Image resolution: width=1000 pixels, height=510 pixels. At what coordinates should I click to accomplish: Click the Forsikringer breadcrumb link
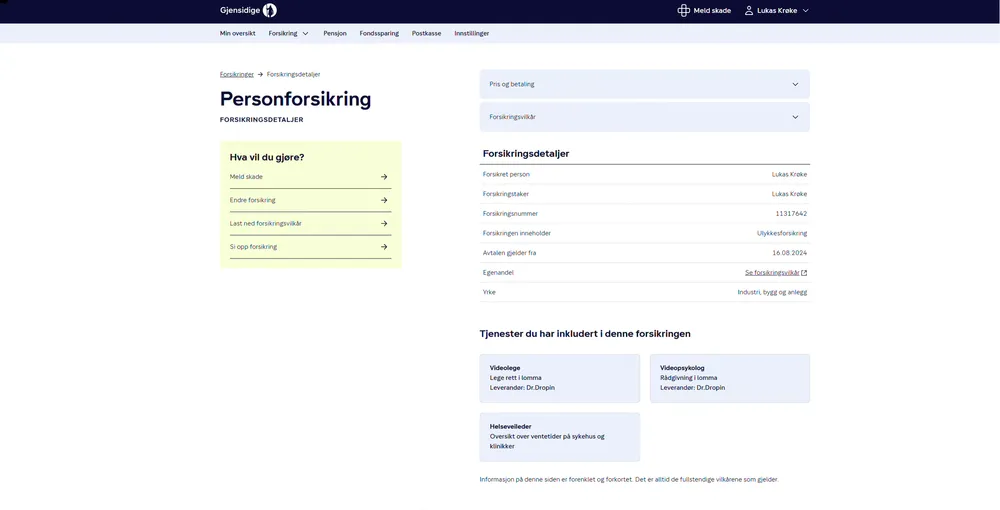(x=237, y=74)
